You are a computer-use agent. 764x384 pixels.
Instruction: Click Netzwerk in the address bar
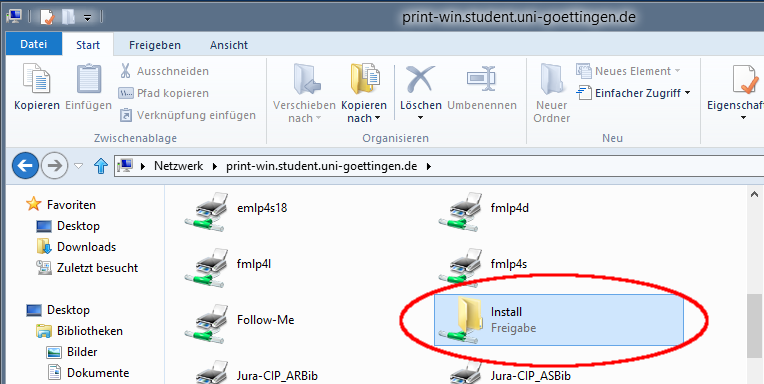click(178, 166)
